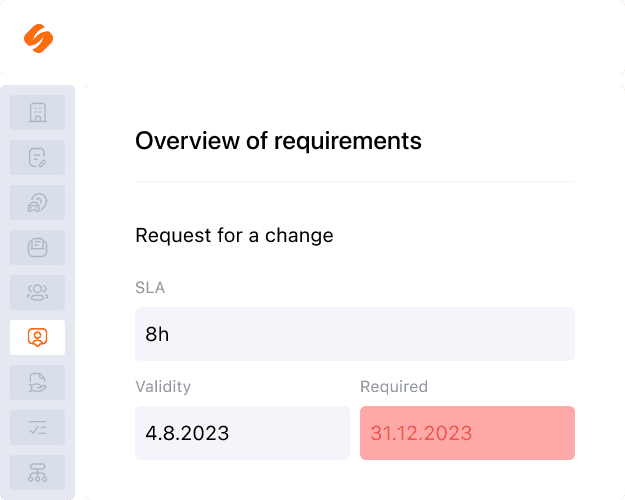Click the orange S logo
Screen dimensions: 625x500
[38, 38]
